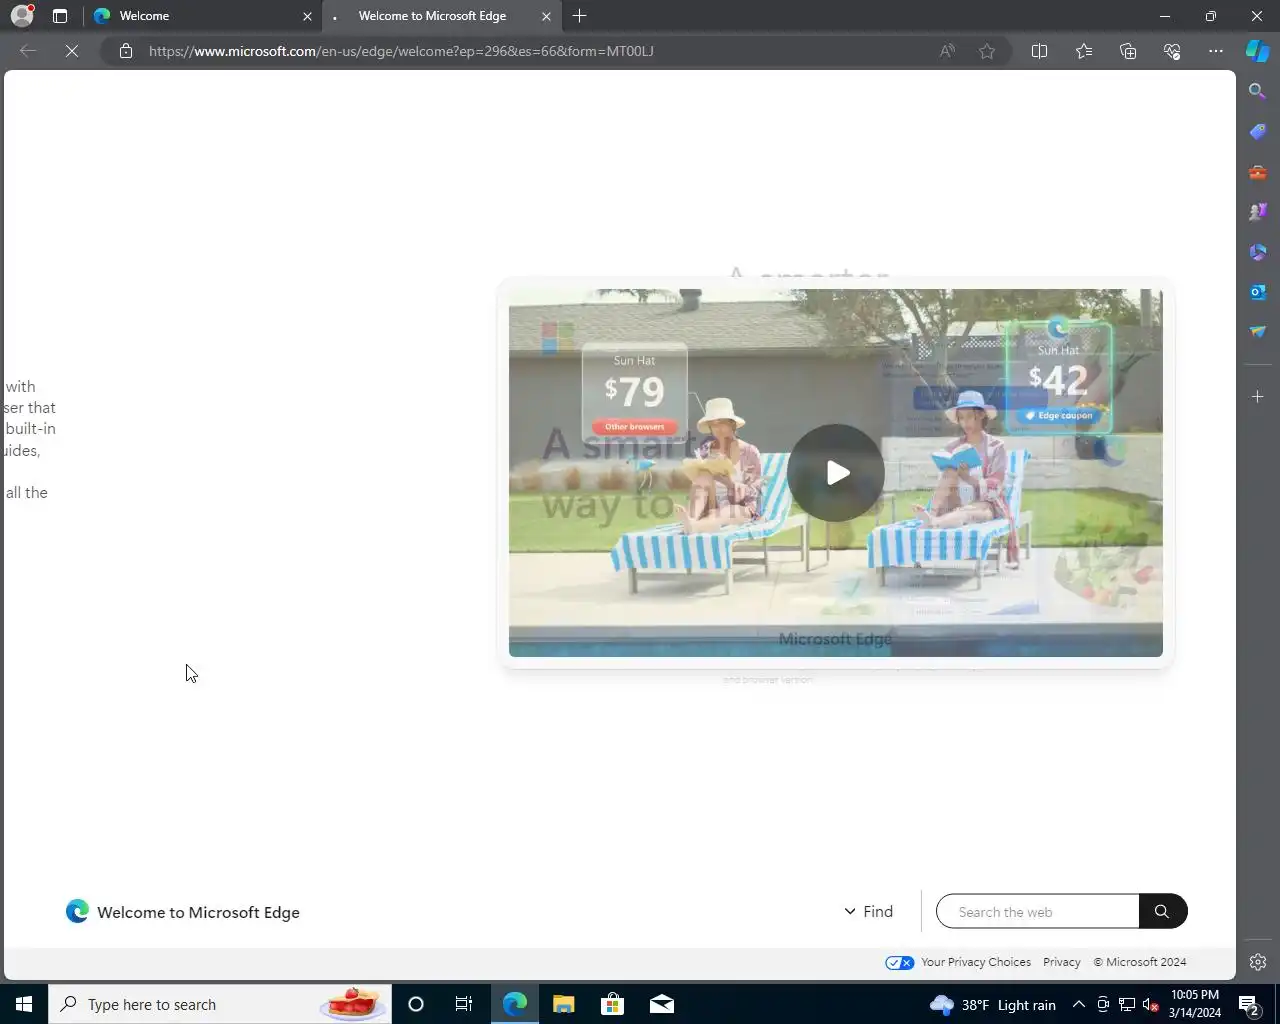Viewport: 1280px width, 1024px height.
Task: Switch to the Welcome tab
Action: (x=203, y=16)
